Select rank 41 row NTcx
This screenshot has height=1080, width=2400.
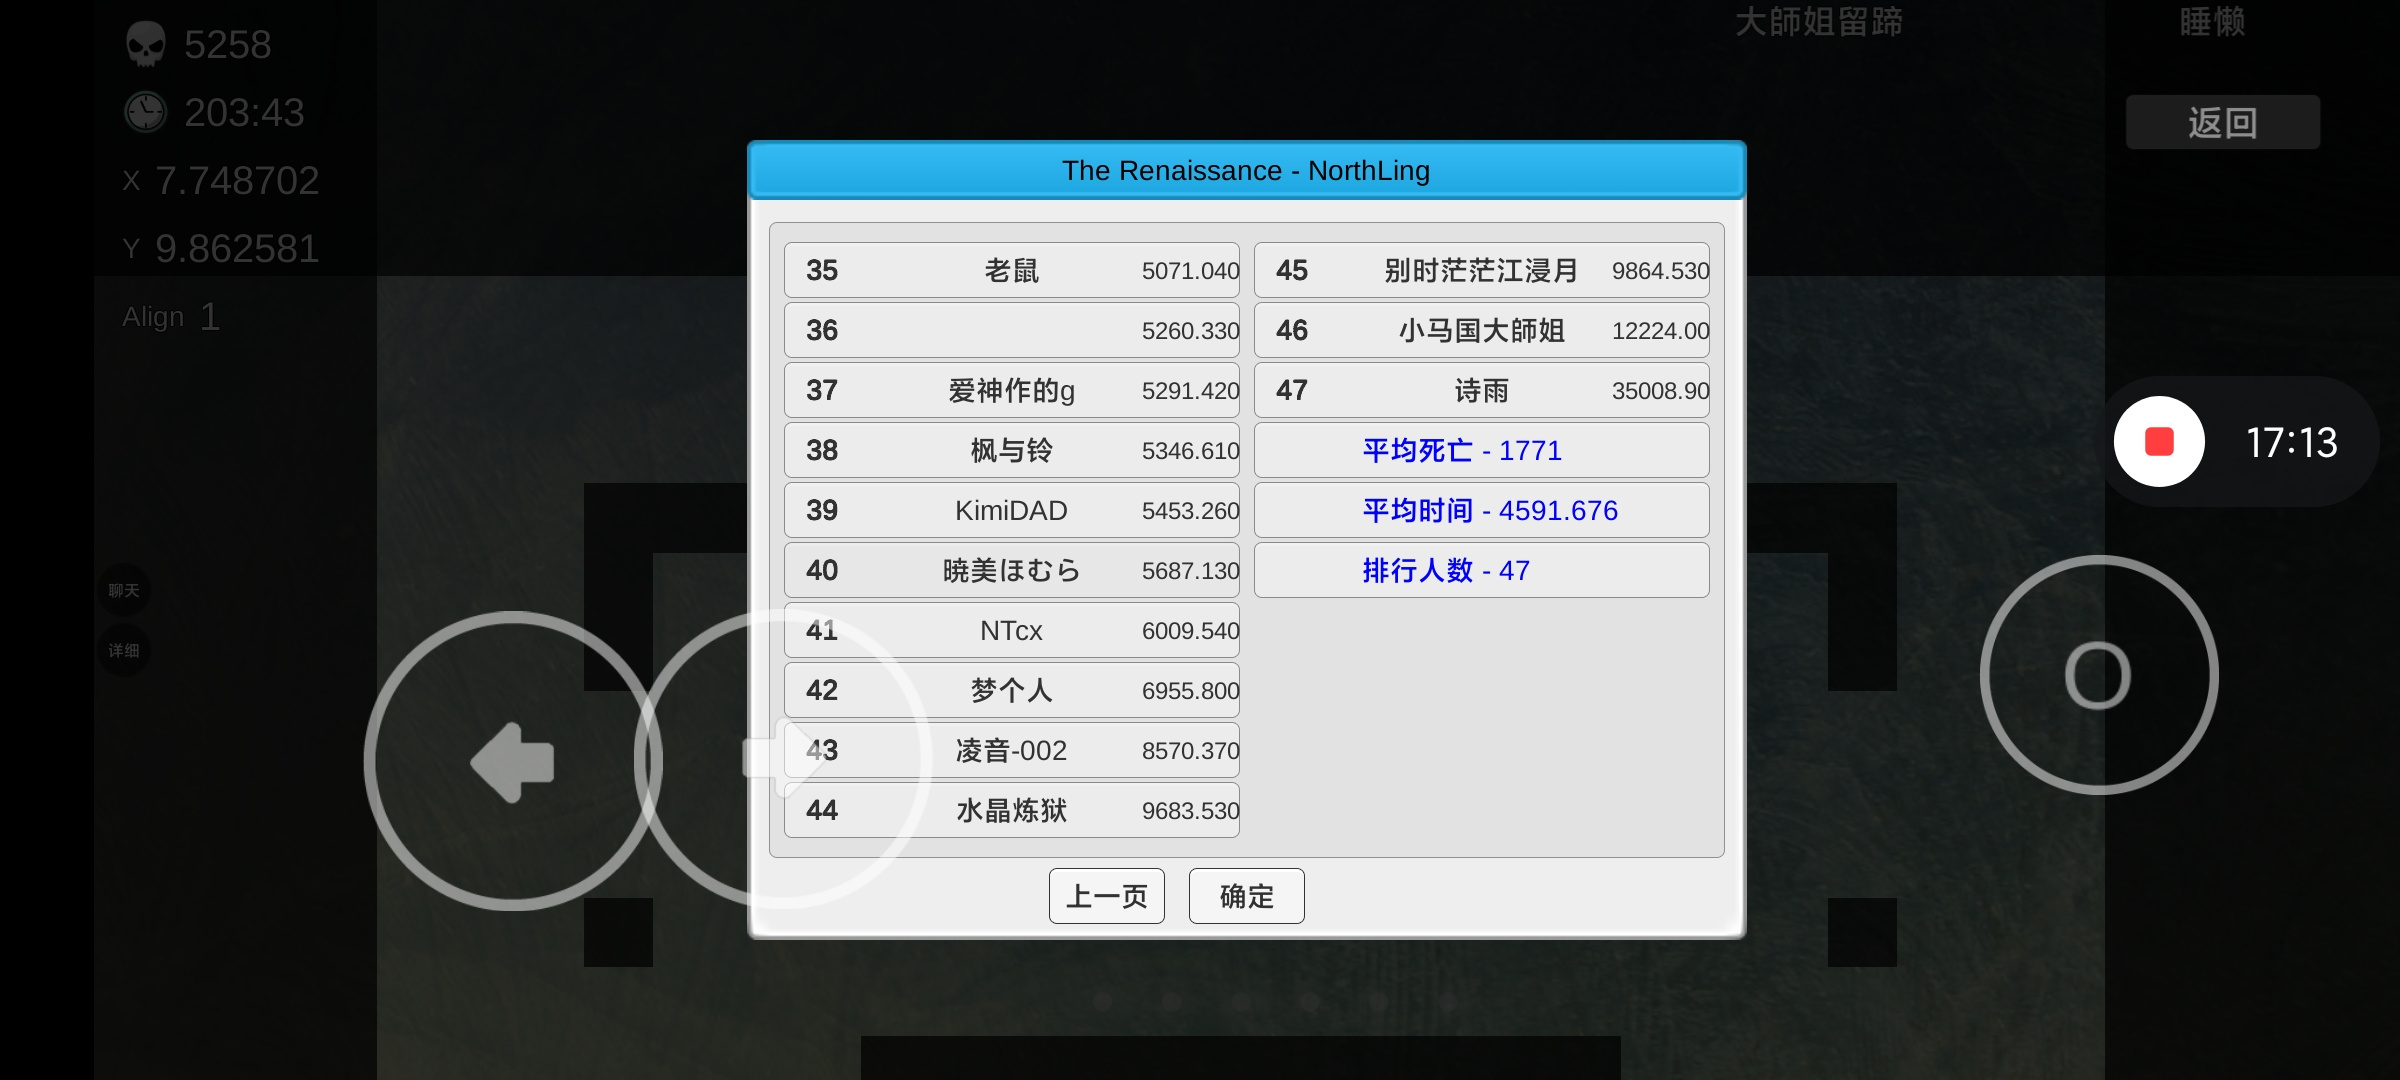(1011, 630)
